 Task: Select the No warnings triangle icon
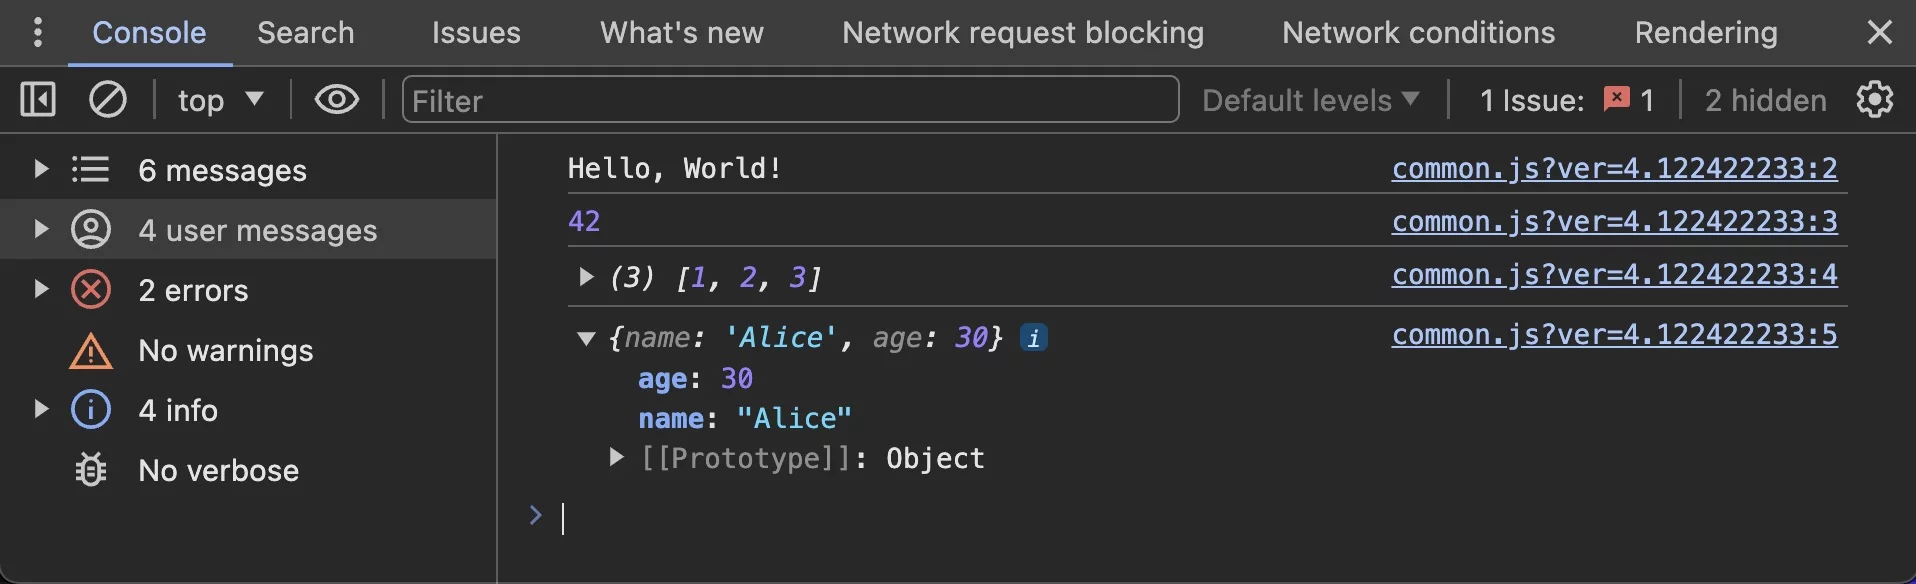click(x=91, y=351)
